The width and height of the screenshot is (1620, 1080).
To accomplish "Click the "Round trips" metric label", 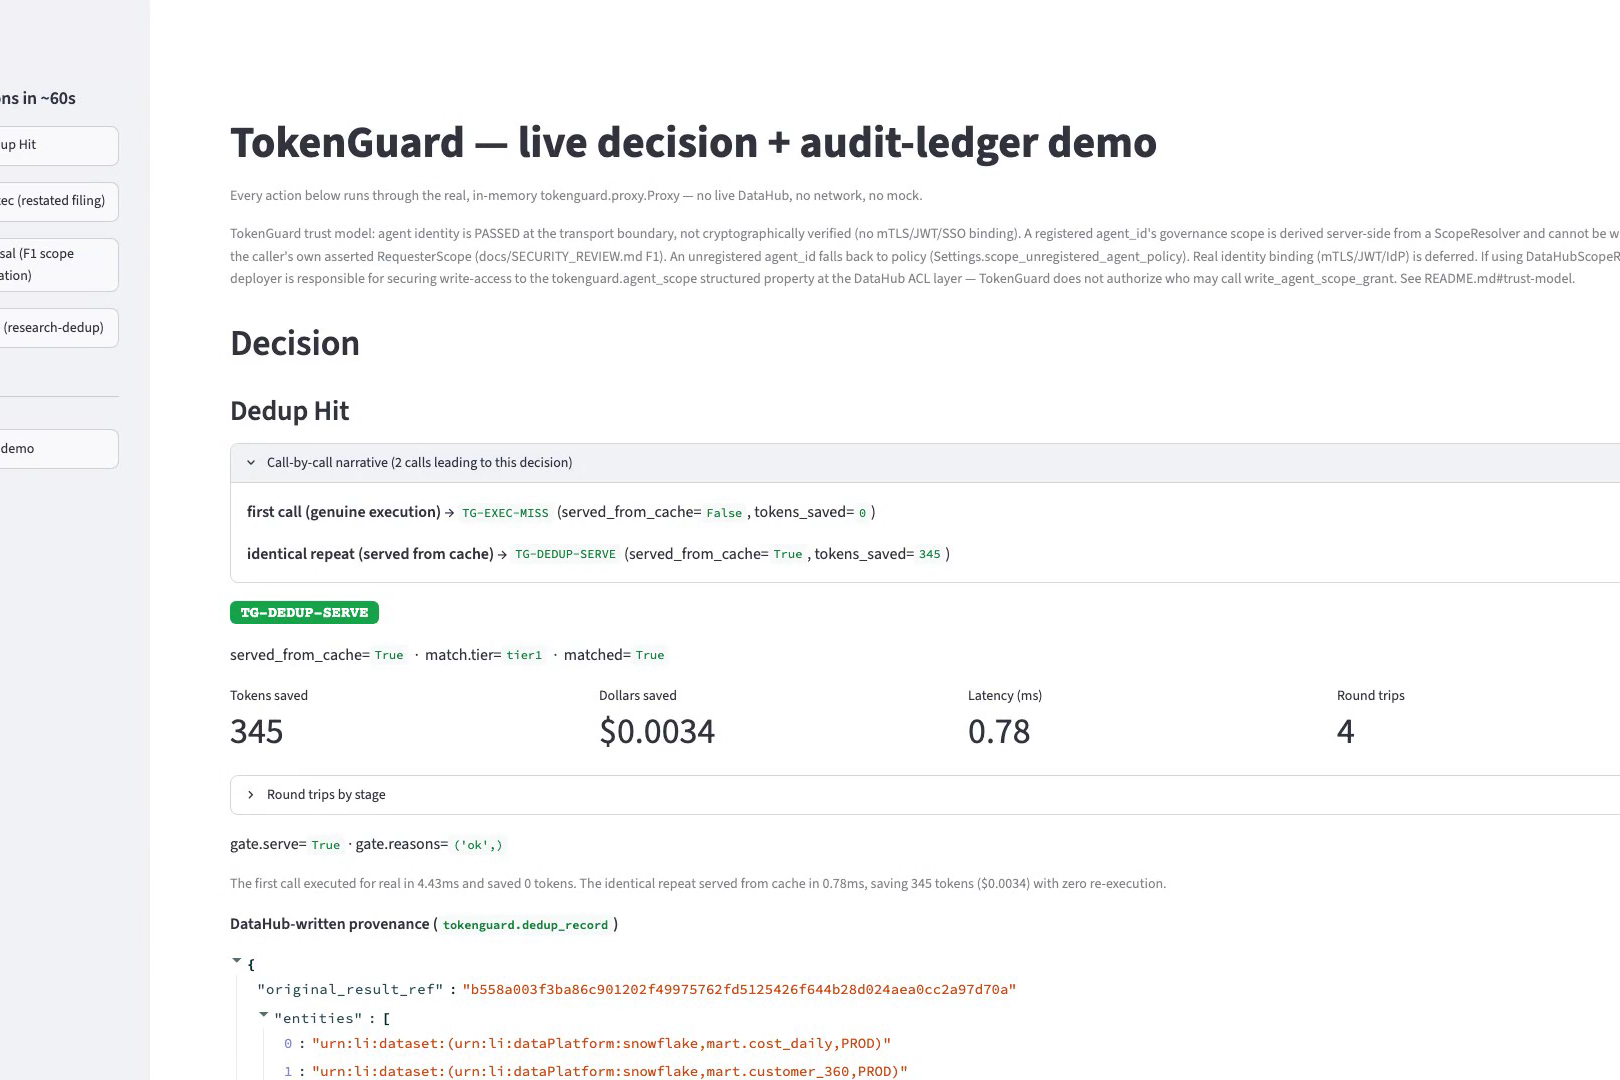I will coord(1371,696).
